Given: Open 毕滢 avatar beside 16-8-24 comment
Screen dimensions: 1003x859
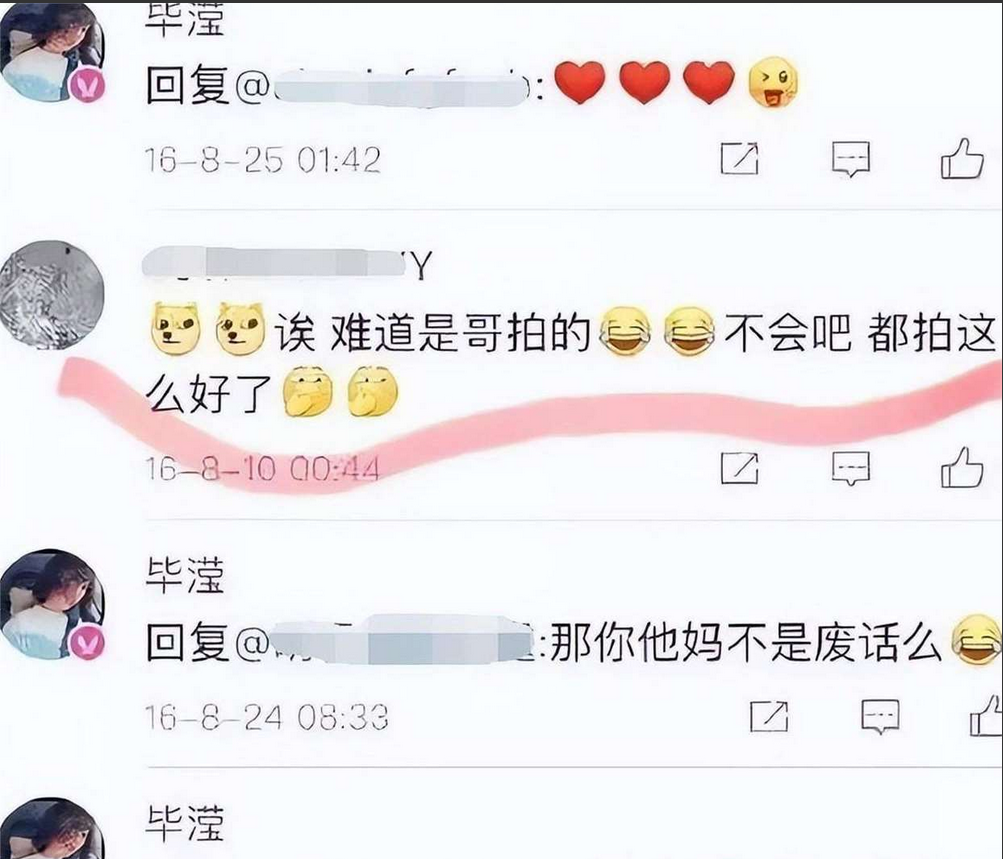Looking at the screenshot, I should tap(52, 604).
